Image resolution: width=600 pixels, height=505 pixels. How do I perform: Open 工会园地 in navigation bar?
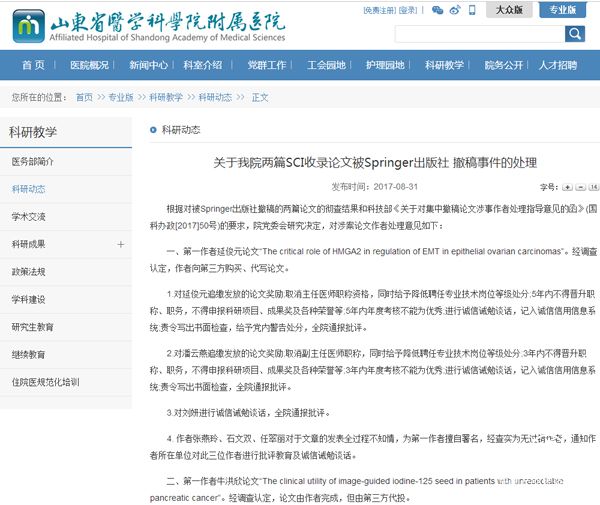[326, 65]
